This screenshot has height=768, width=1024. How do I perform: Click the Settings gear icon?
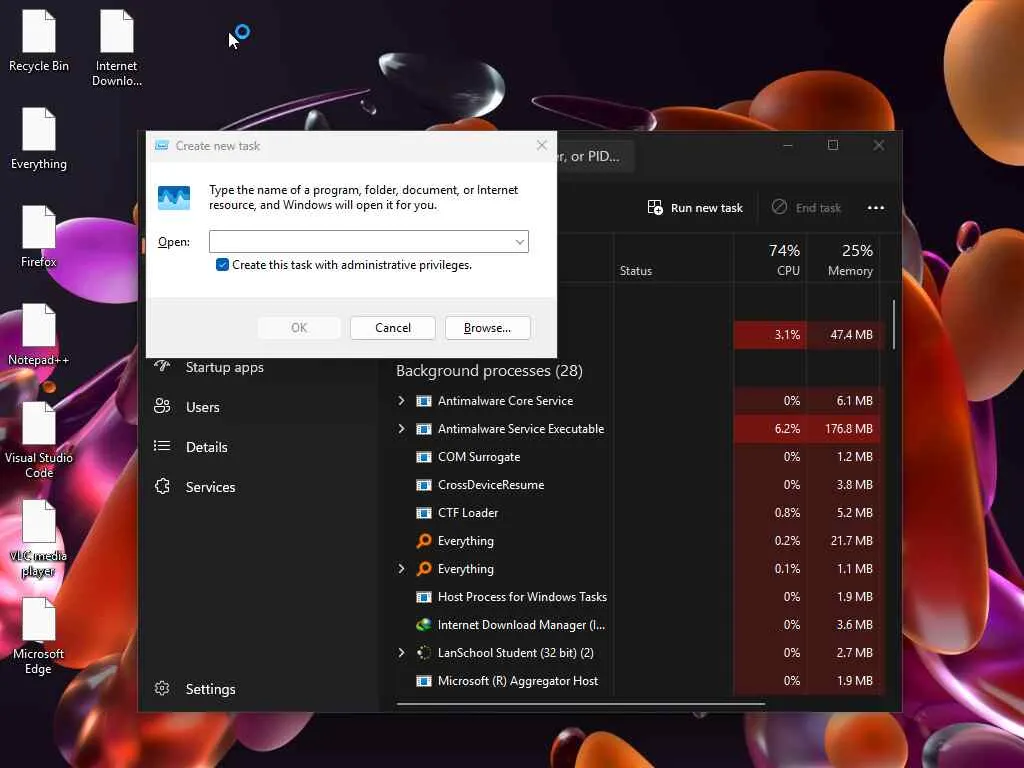click(162, 688)
